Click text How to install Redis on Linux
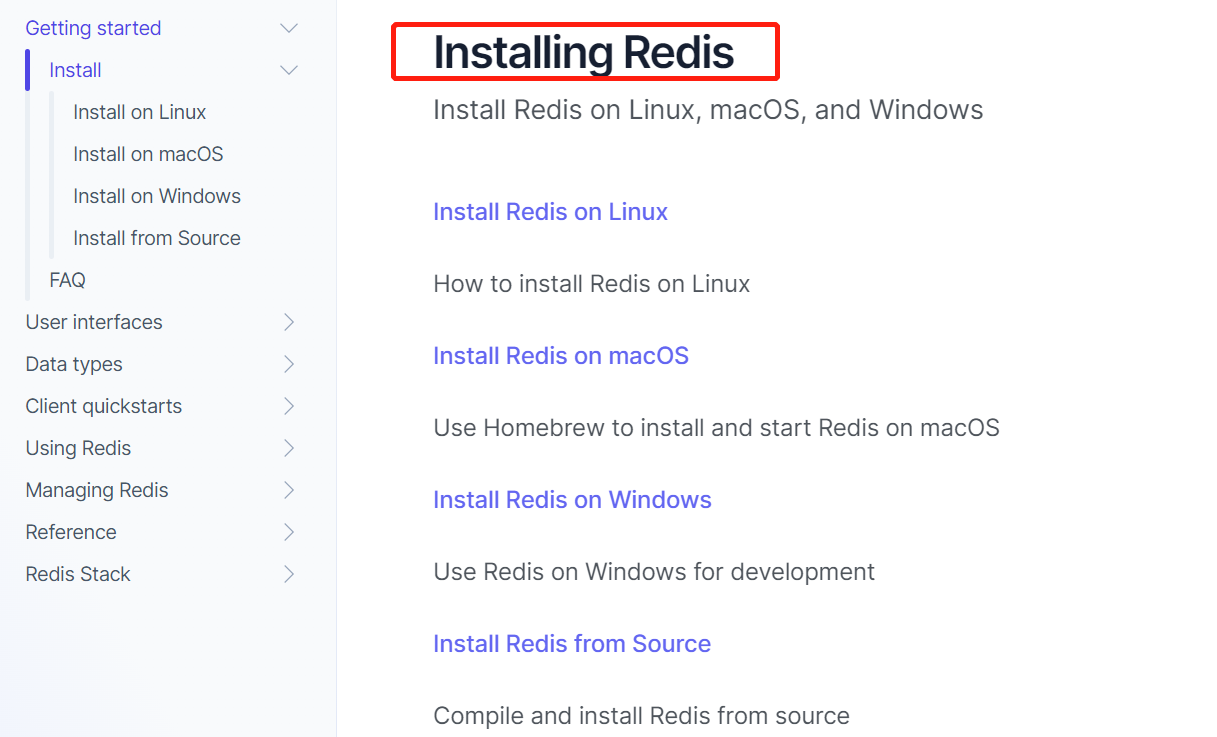 [x=591, y=284]
